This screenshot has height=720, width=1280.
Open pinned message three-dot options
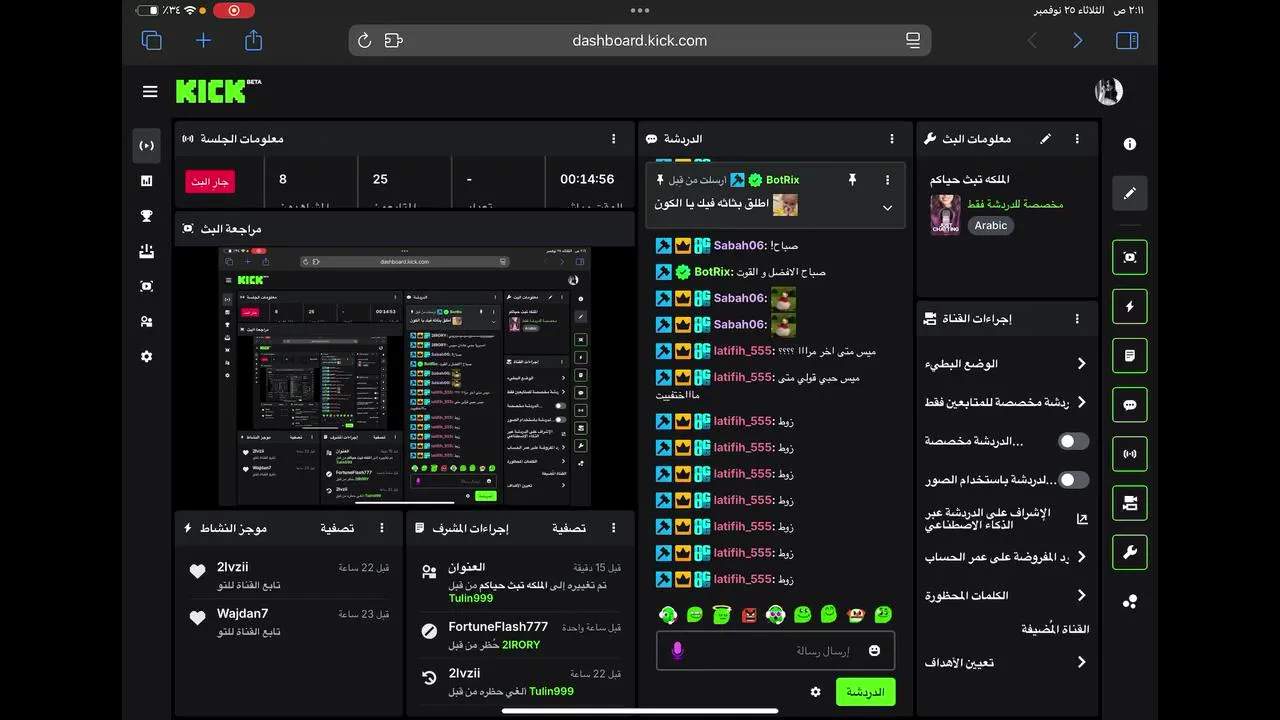pos(887,180)
